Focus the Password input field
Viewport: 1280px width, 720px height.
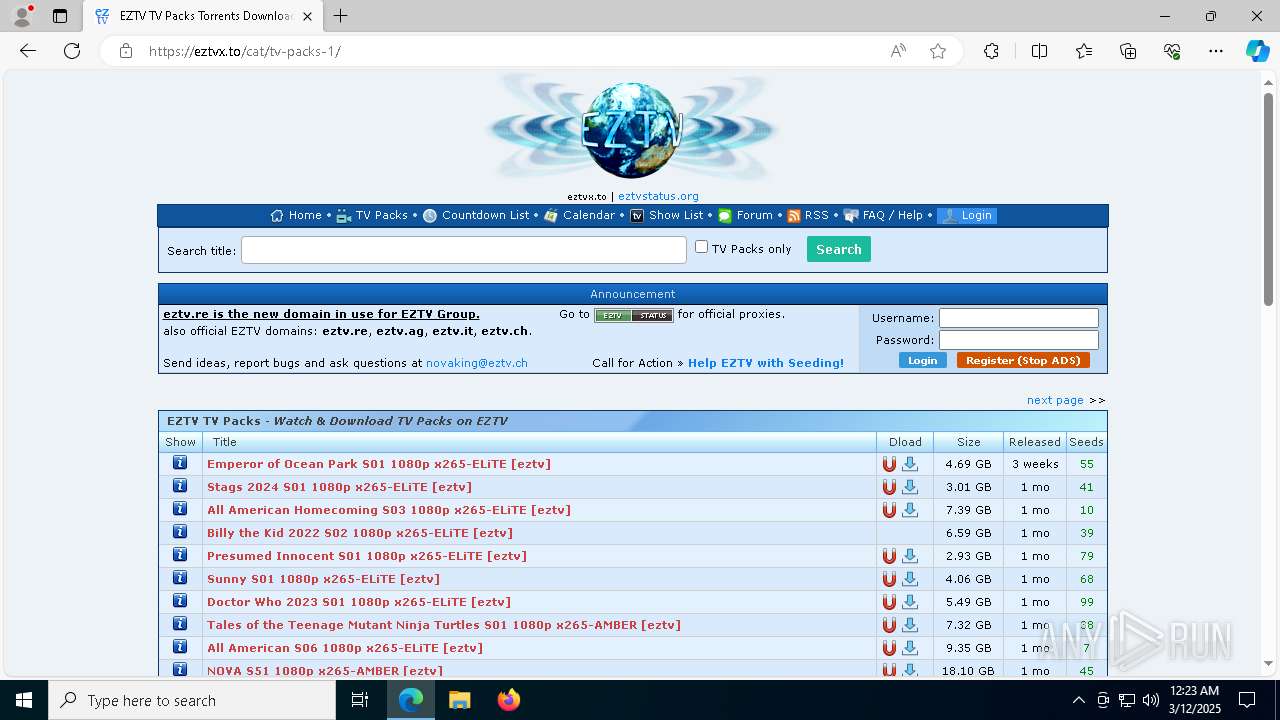point(1019,340)
